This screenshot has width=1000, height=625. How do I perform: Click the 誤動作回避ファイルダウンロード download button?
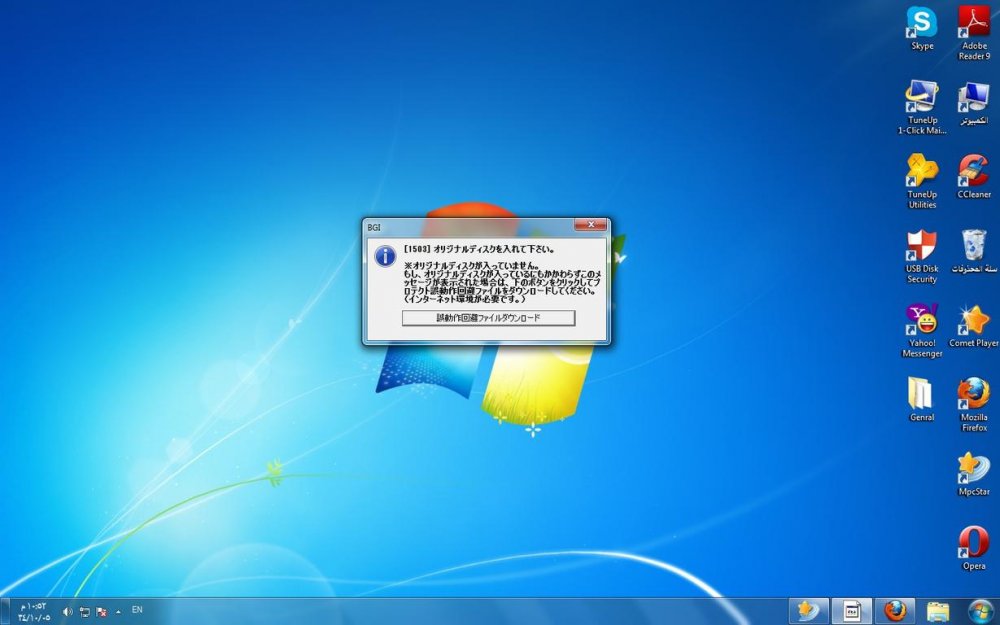coord(488,318)
